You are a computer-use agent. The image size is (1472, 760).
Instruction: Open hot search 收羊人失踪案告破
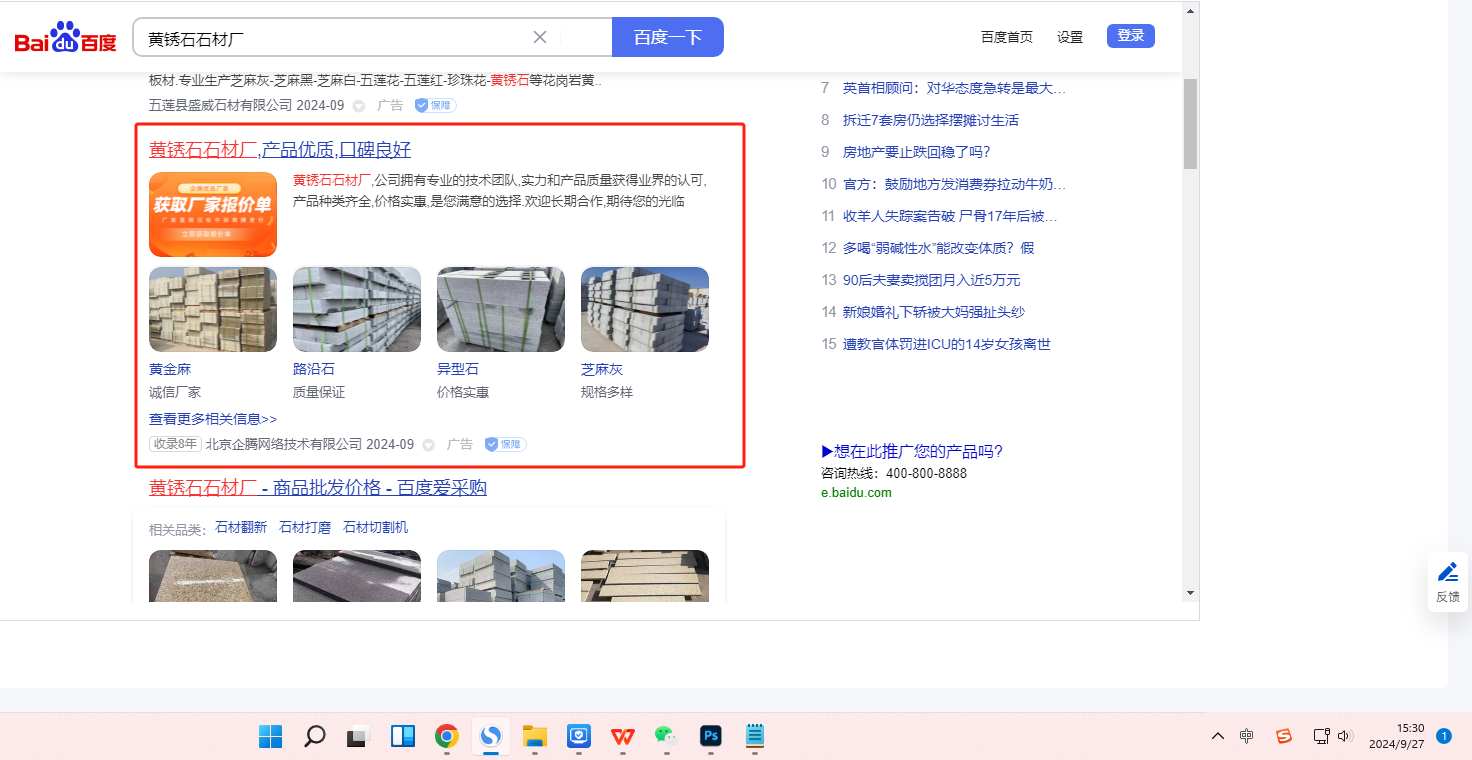(x=950, y=216)
